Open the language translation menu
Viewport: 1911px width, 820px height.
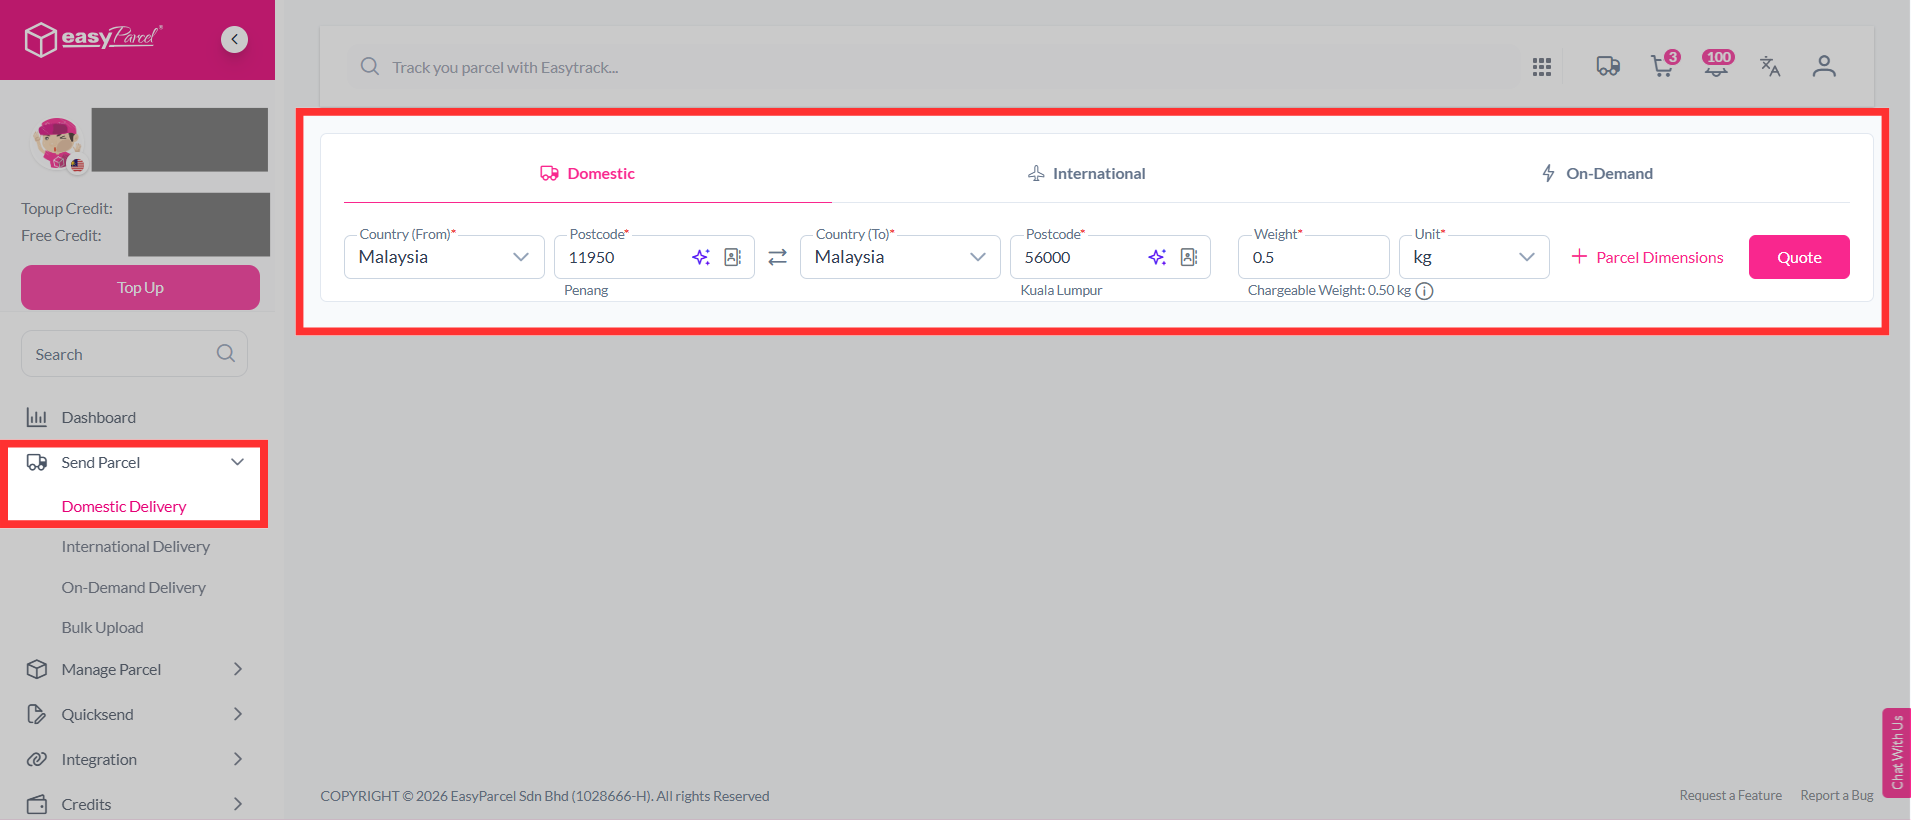[1770, 67]
